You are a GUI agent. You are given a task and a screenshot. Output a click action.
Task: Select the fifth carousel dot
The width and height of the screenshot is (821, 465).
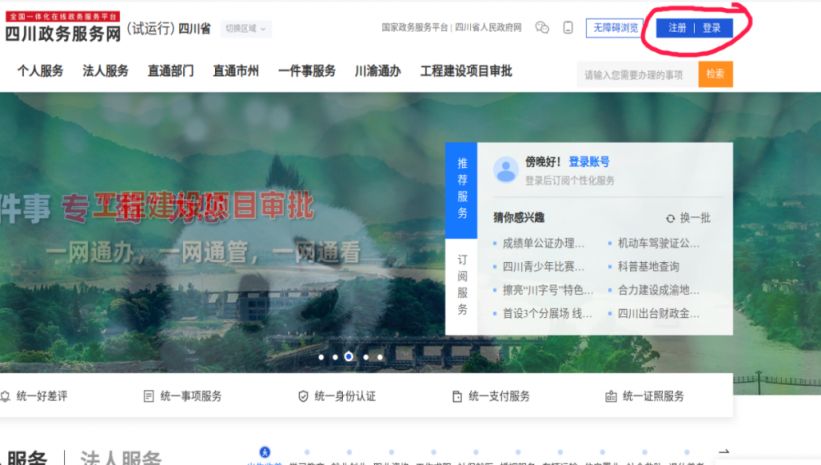[380, 357]
